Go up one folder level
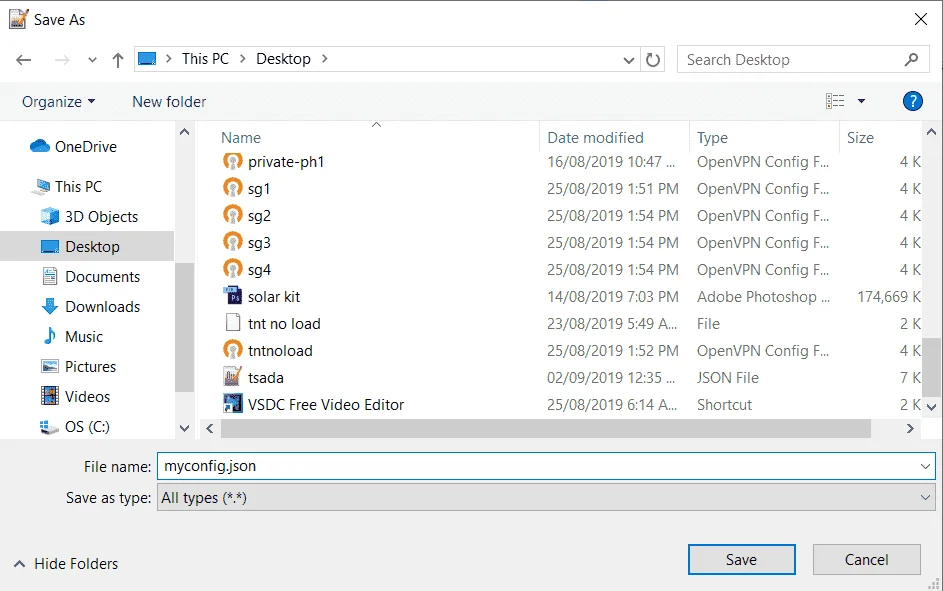943x591 pixels. pyautogui.click(x=118, y=60)
